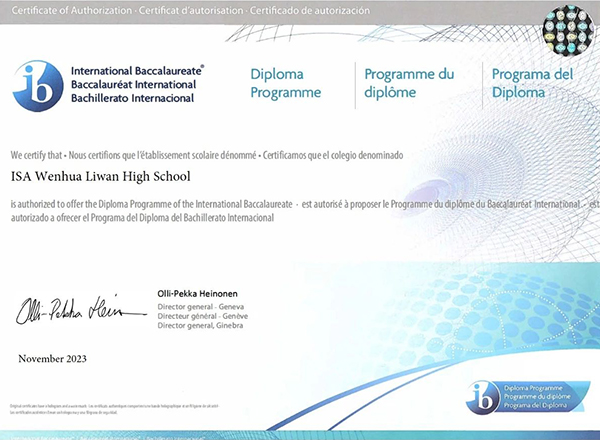Screen dimensions: 600x440
Task: Click the IB logo at top left
Action: pyautogui.click(x=37, y=83)
